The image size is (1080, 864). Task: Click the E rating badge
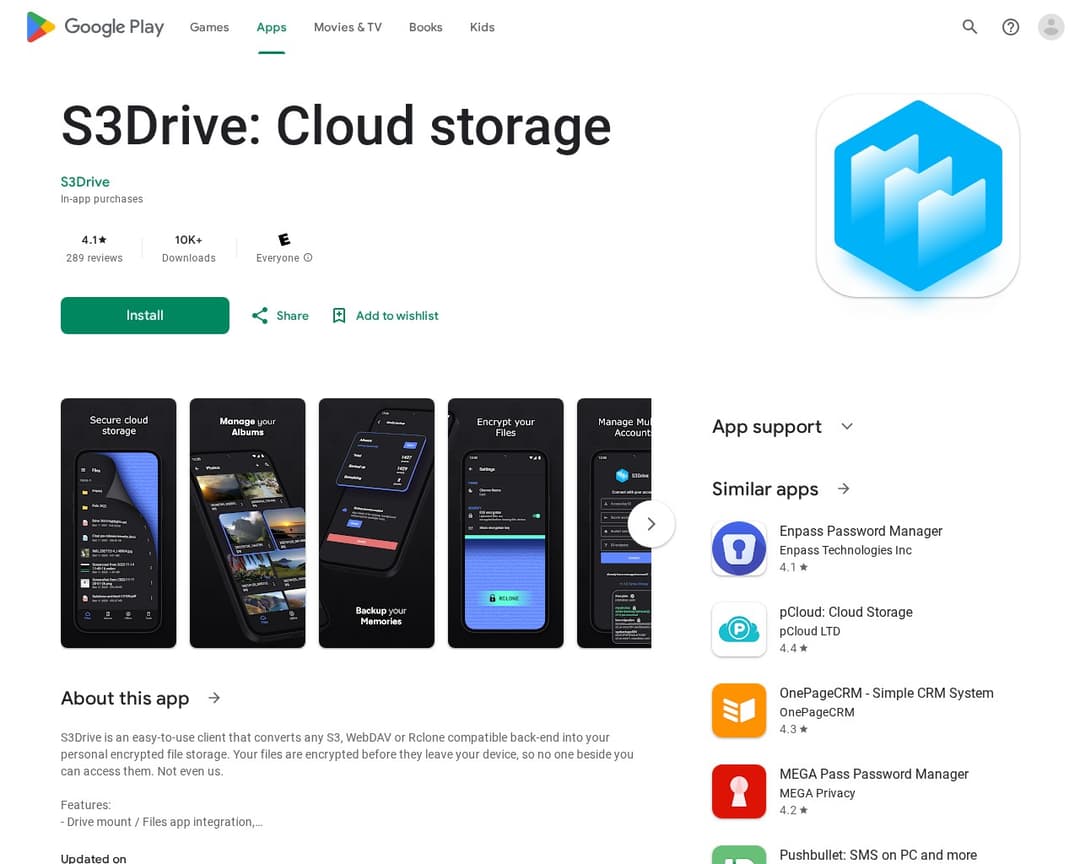click(284, 239)
